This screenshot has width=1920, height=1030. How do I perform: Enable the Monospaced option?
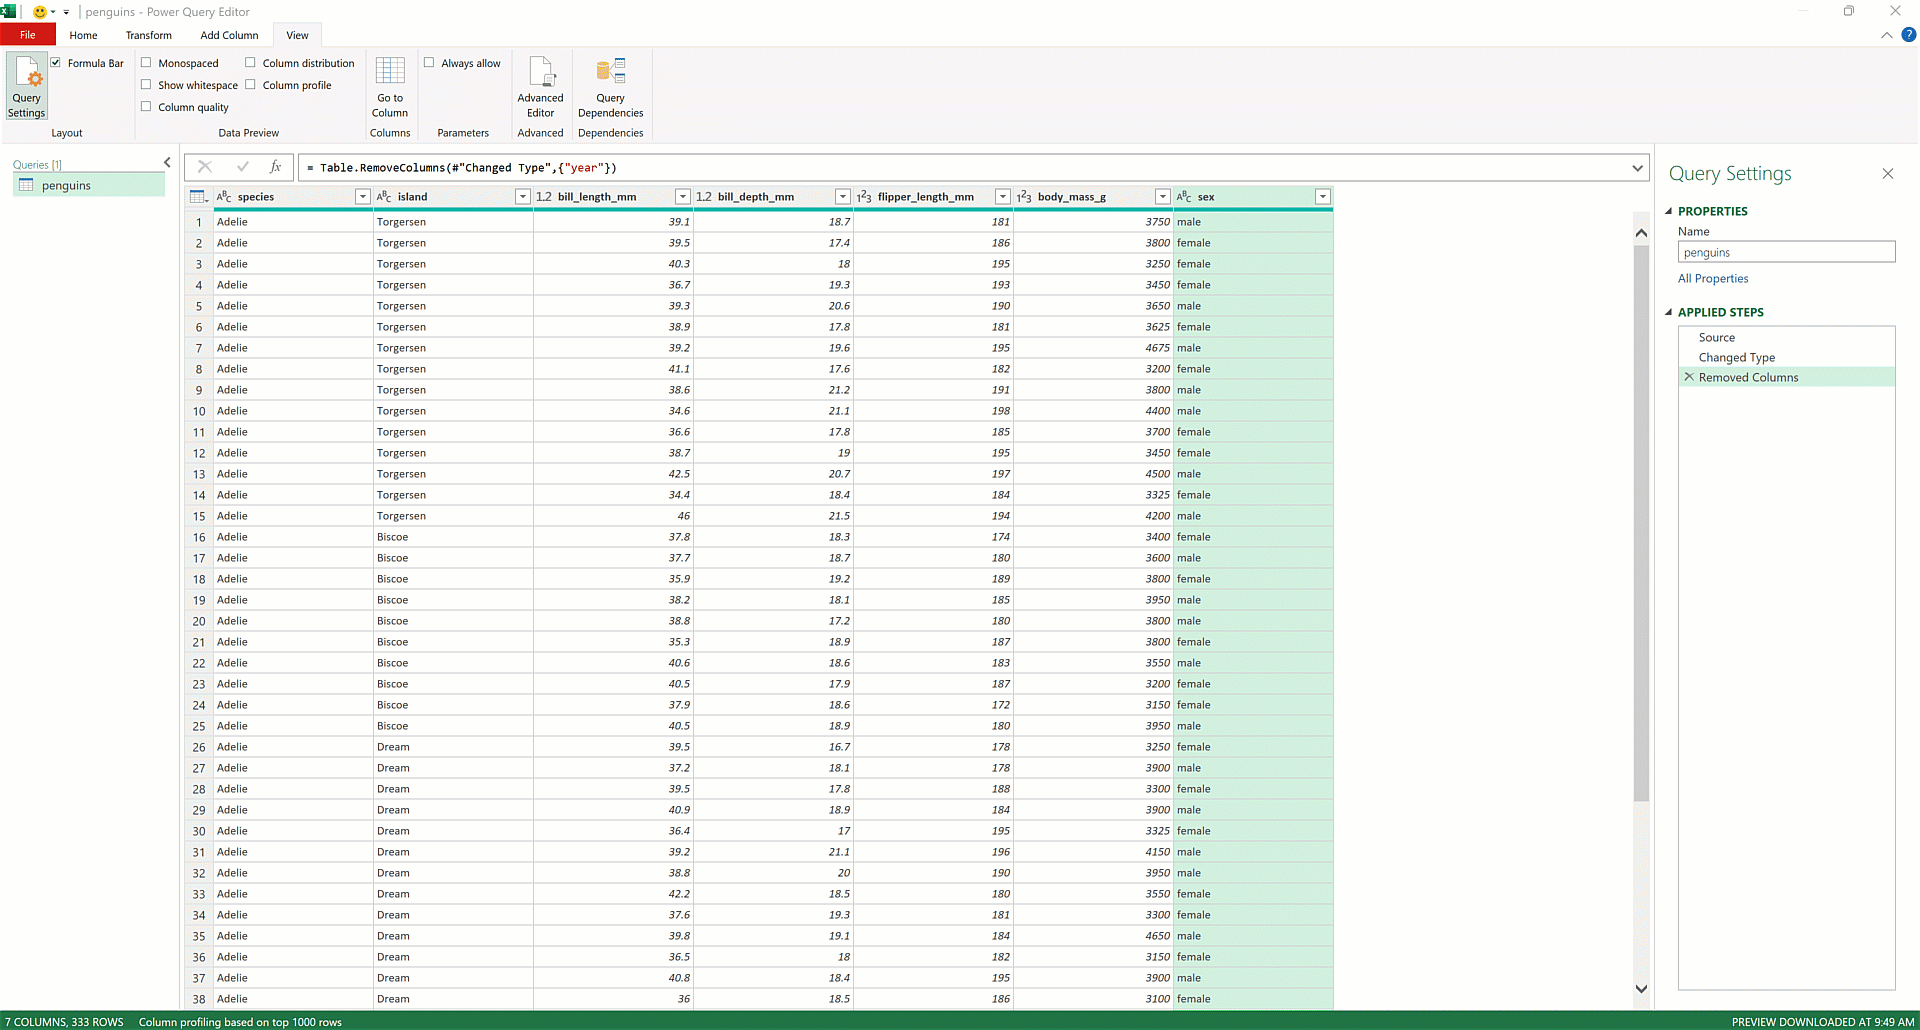146,62
